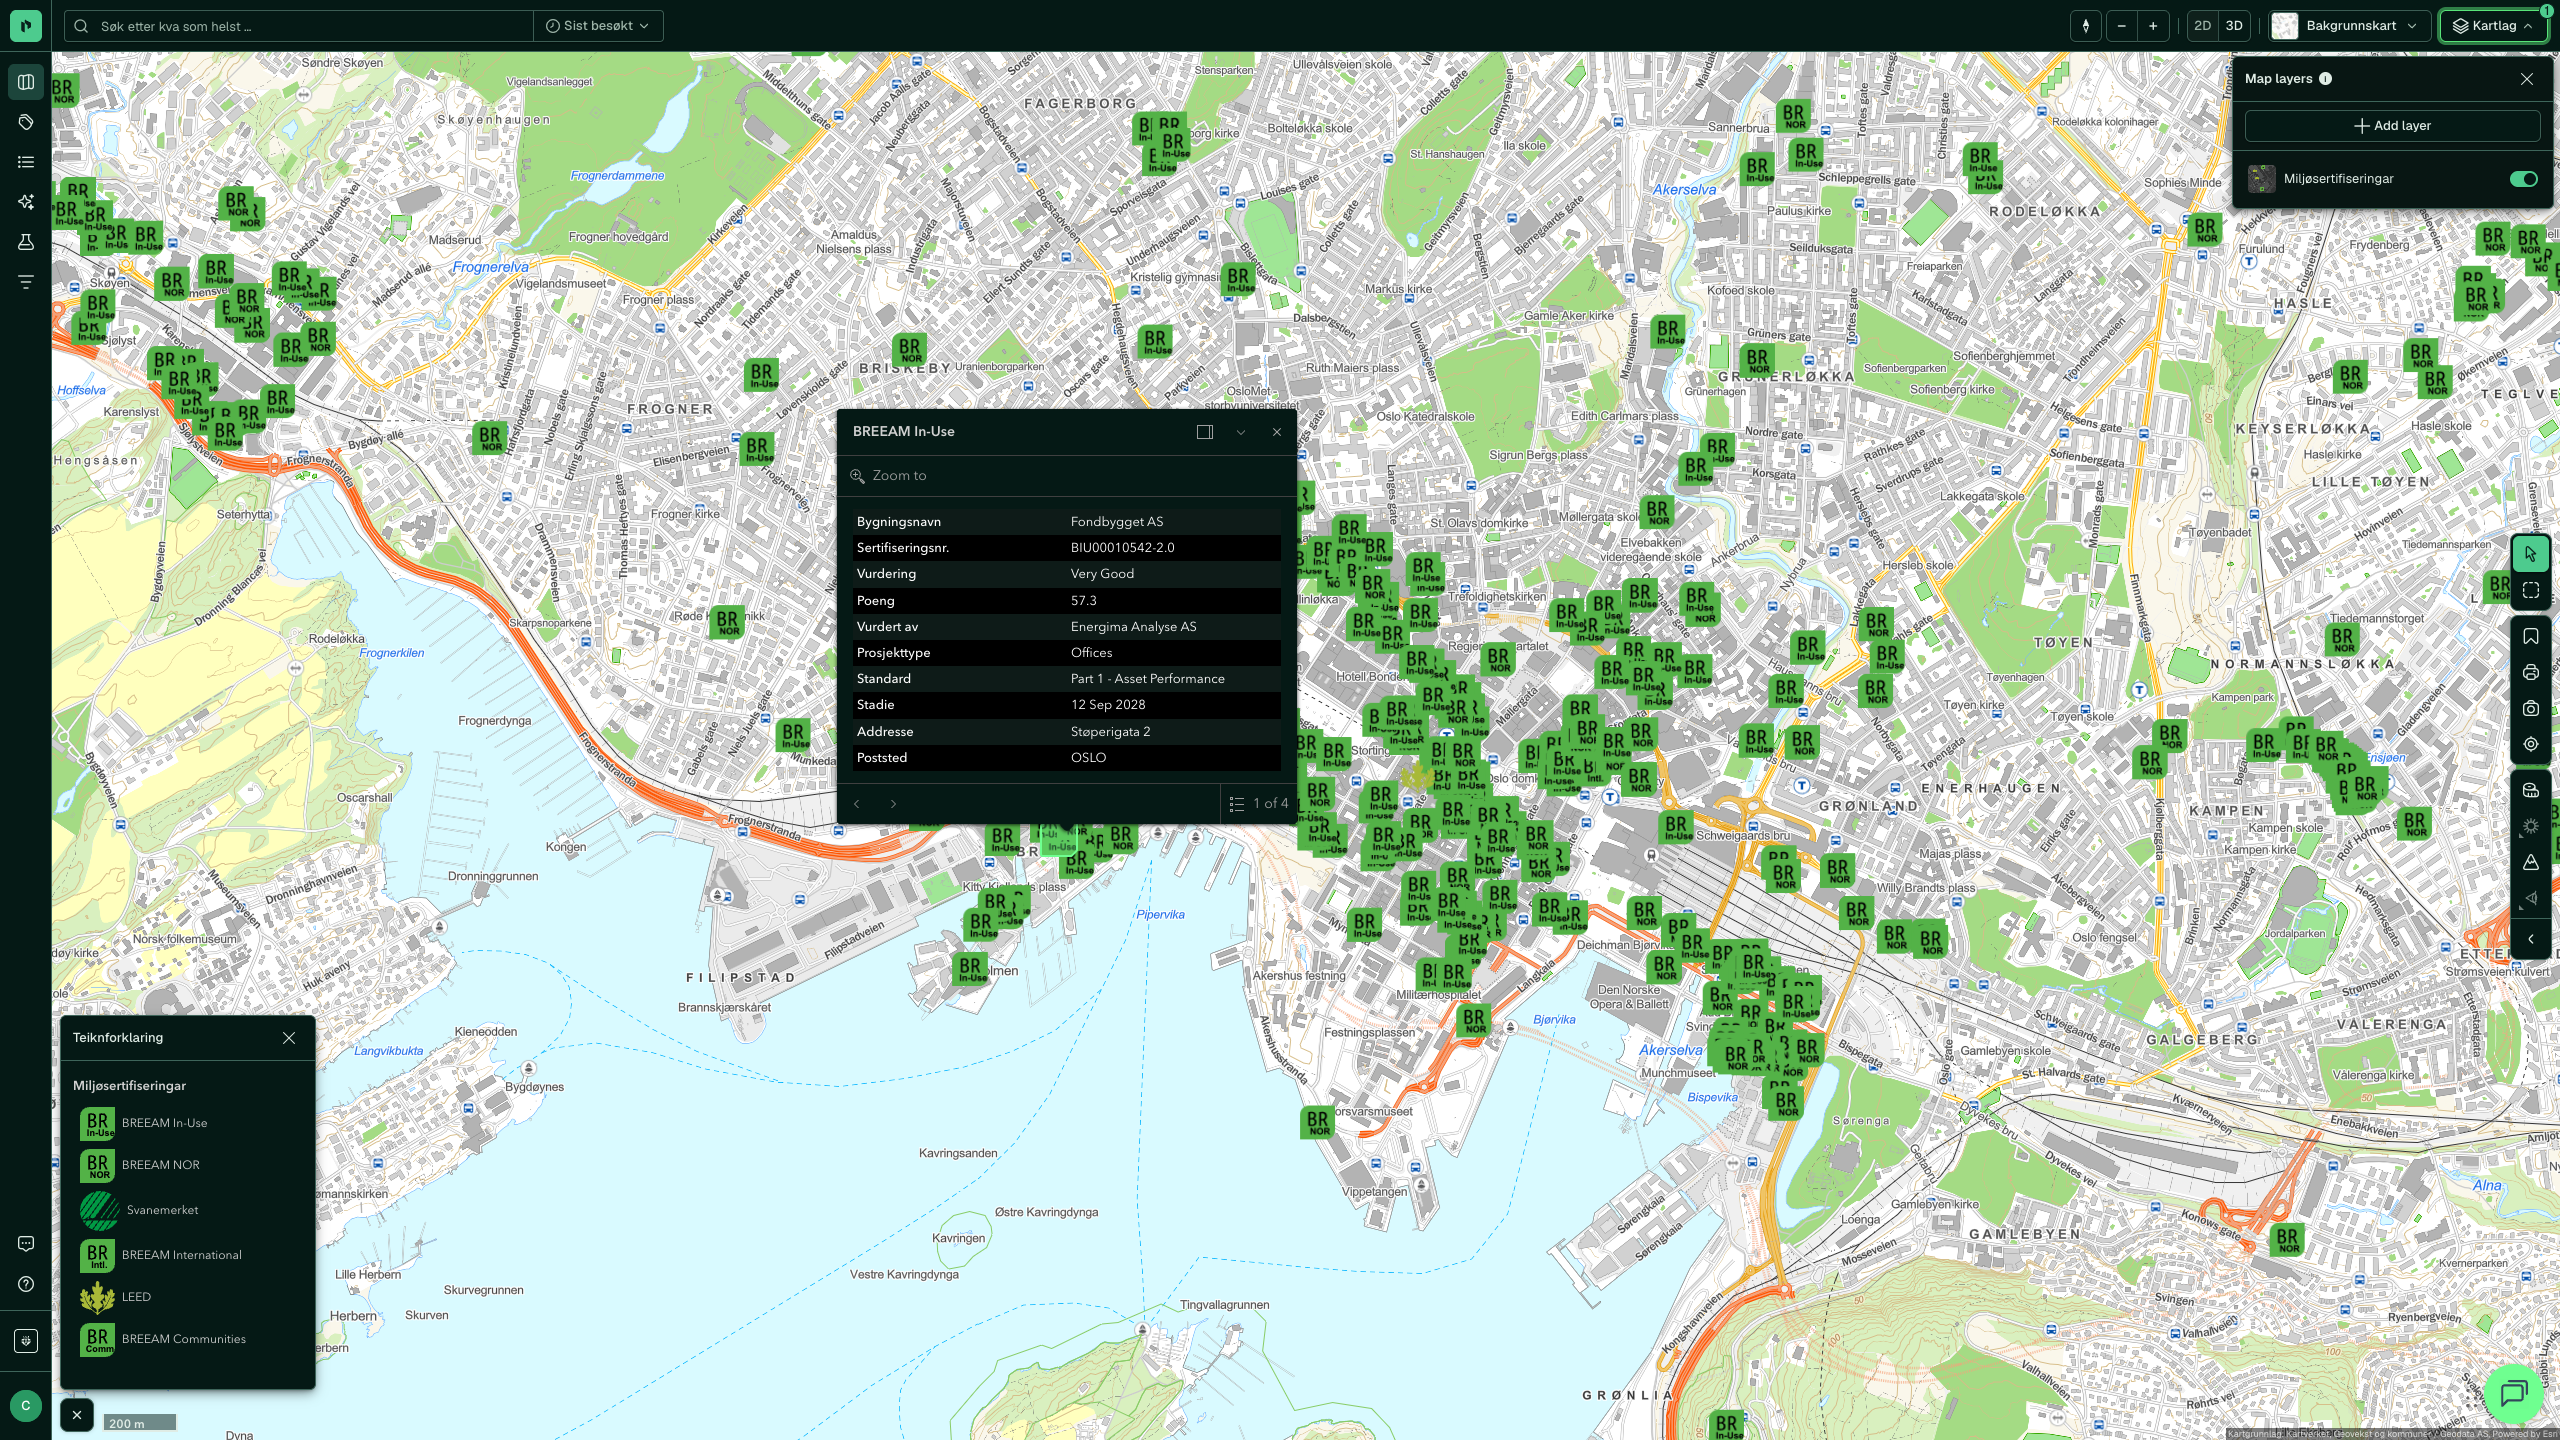Open the list view sidebar icon
Screen dimensions: 2560x1440
(26, 162)
